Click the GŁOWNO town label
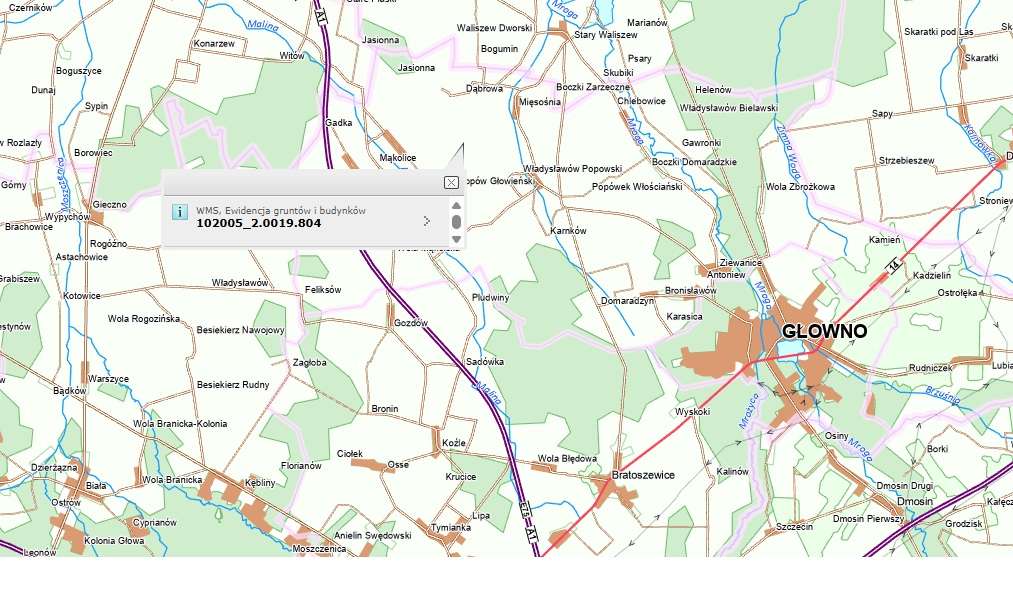This screenshot has width=1013, height=600. tap(824, 331)
